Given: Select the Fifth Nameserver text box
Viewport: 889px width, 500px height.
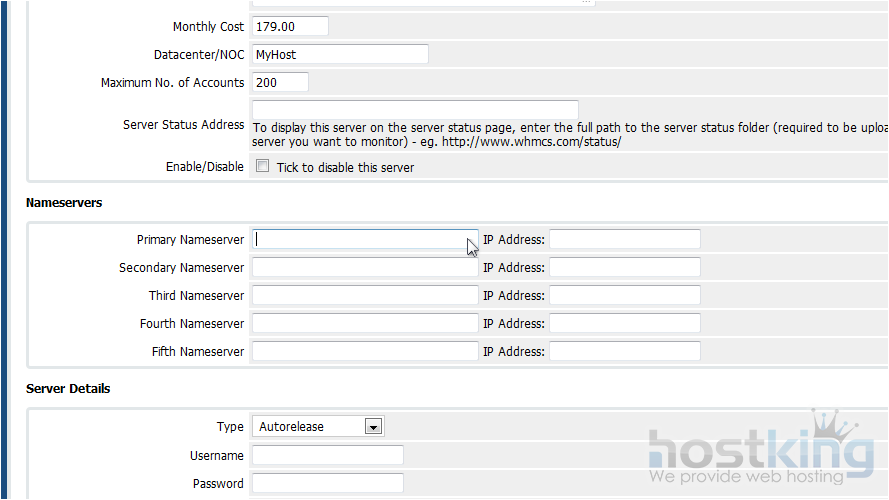Looking at the screenshot, I should 365,352.
